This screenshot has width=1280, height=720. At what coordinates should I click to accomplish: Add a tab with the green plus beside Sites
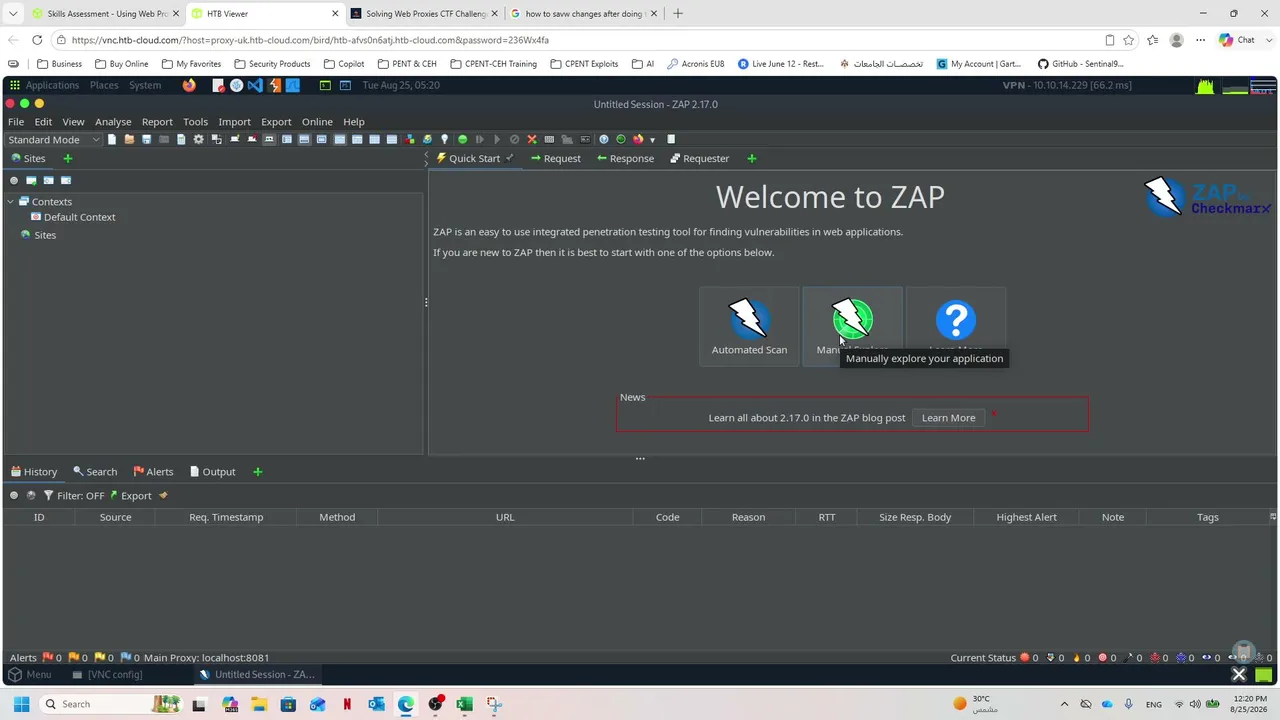pyautogui.click(x=68, y=158)
